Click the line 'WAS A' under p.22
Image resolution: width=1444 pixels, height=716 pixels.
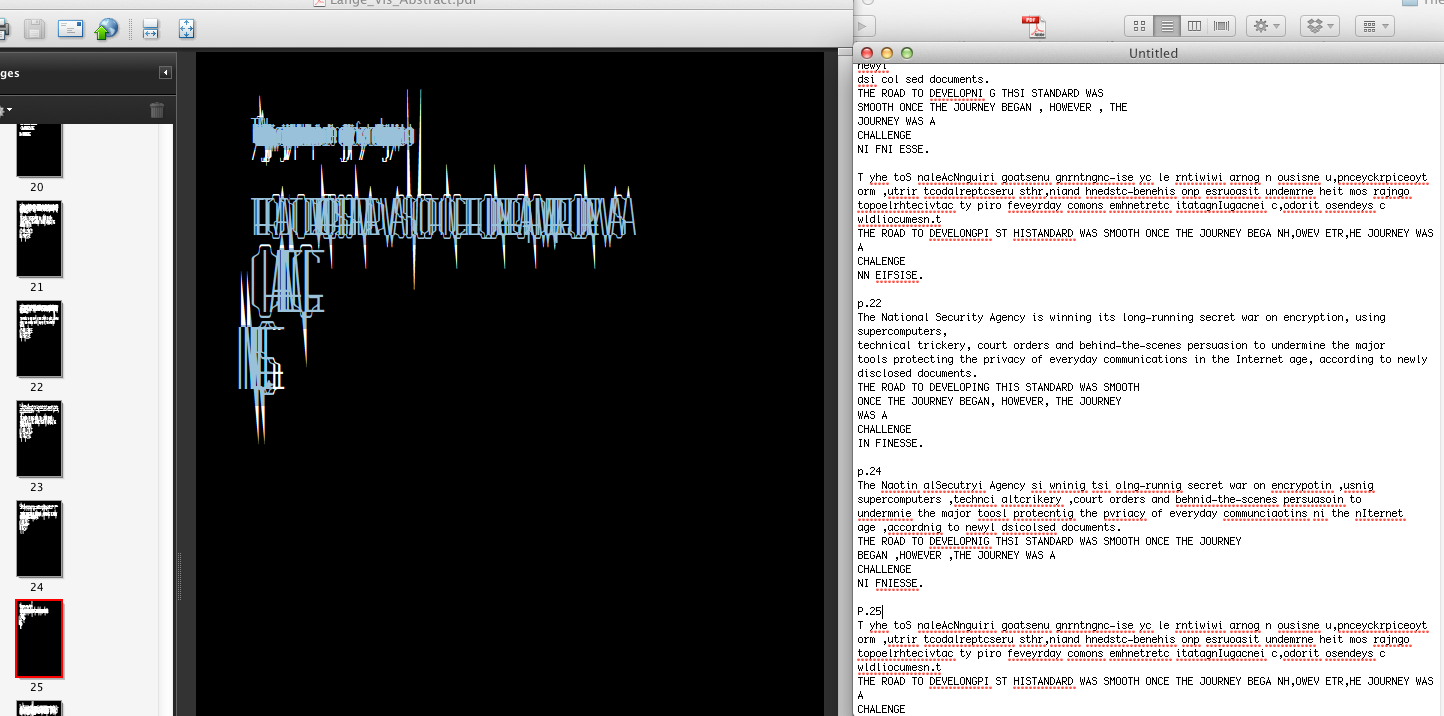(872, 415)
